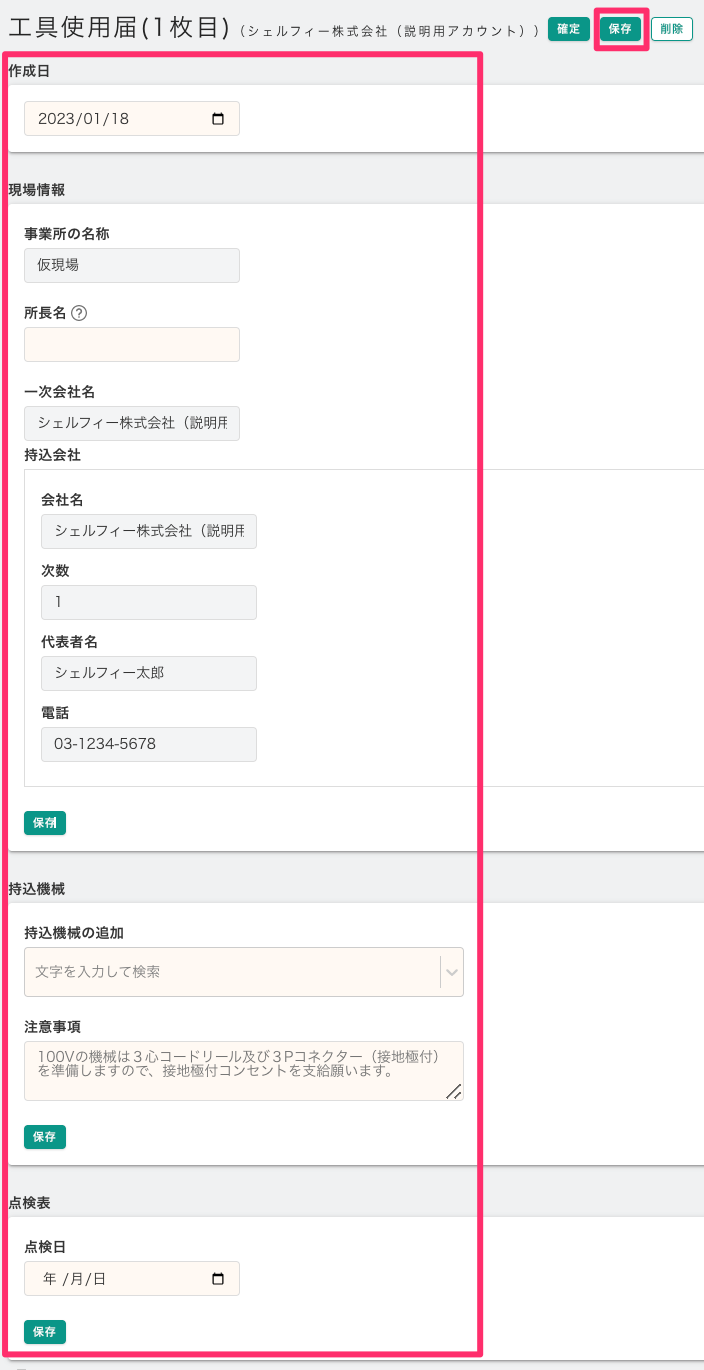Click the 持込機械の追加 search box
704x1370 pixels.
coord(230,972)
